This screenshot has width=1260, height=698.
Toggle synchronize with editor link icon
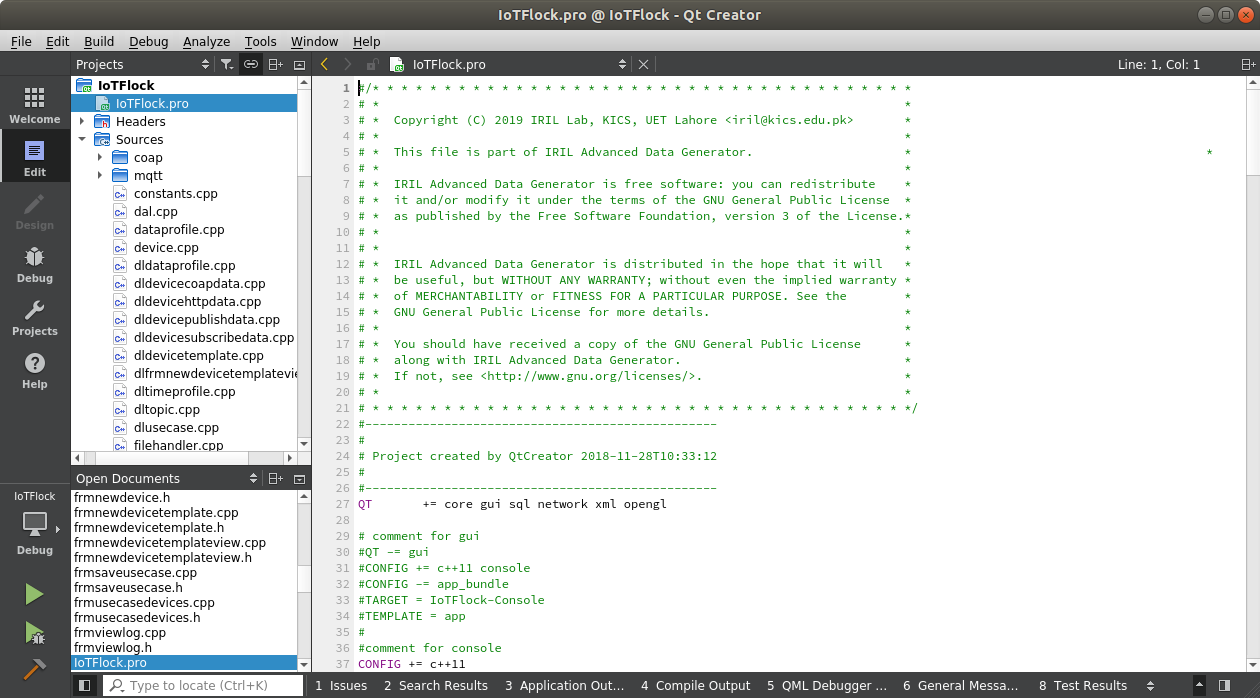tap(251, 64)
